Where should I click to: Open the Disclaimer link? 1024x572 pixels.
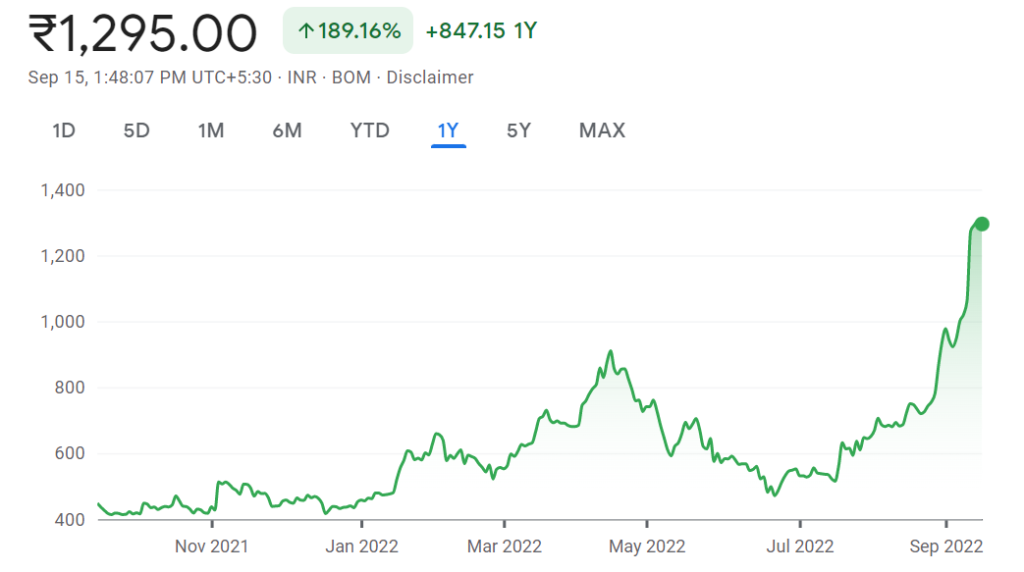(x=430, y=77)
